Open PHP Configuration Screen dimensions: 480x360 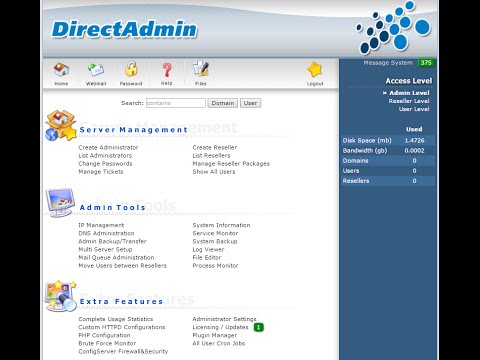coord(104,335)
